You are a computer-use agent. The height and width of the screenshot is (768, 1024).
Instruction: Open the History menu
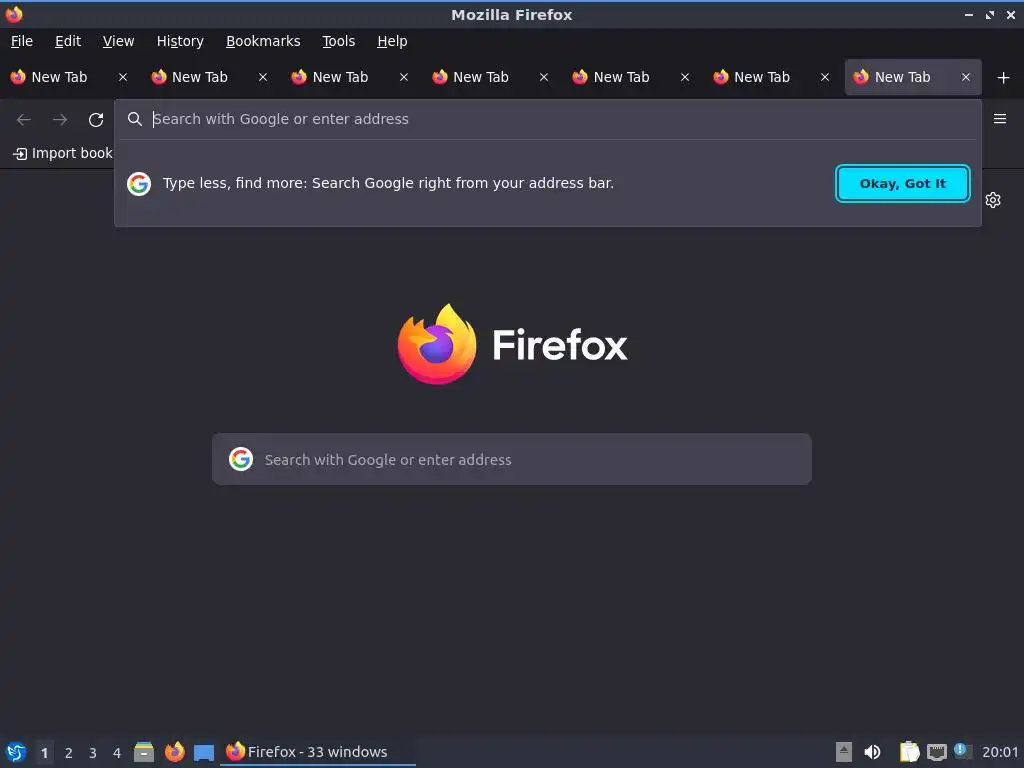tap(180, 41)
